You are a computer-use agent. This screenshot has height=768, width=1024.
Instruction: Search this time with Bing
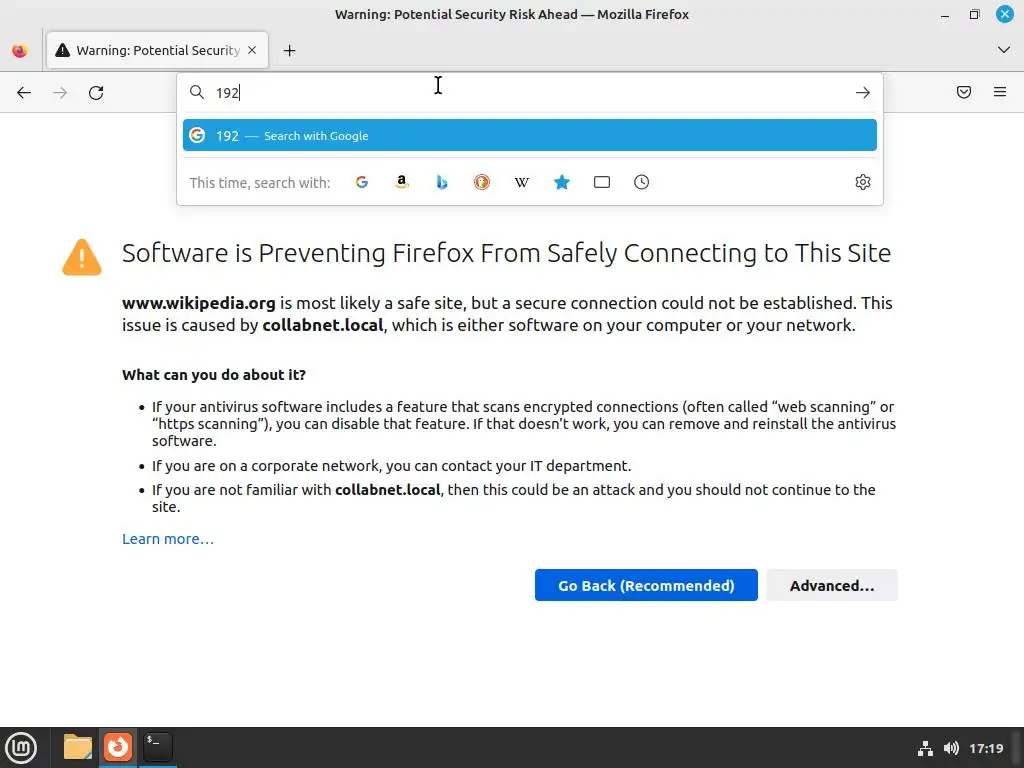coord(442,182)
